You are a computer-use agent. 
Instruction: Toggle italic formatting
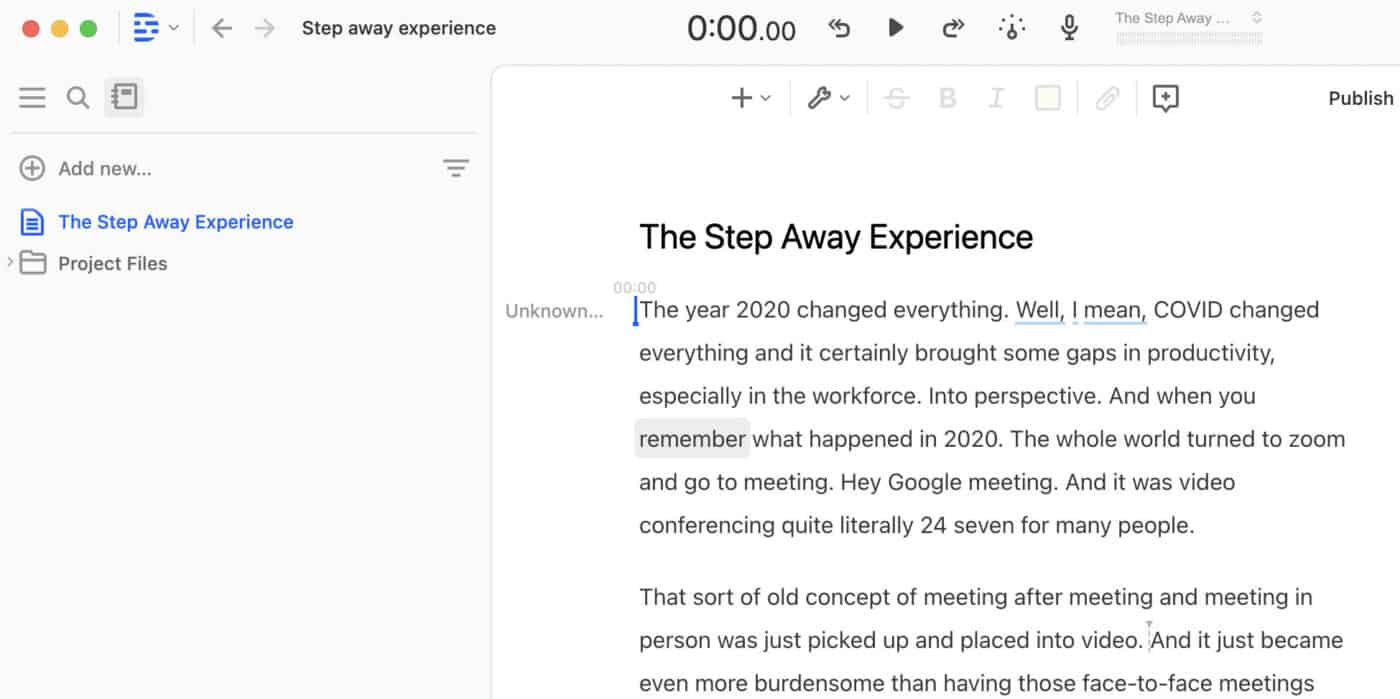pos(996,98)
